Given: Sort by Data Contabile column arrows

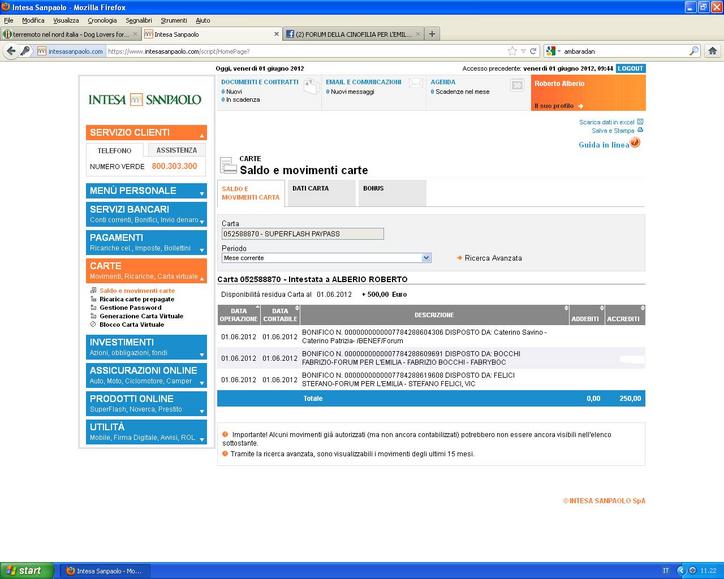Looking at the screenshot, I should [296, 308].
